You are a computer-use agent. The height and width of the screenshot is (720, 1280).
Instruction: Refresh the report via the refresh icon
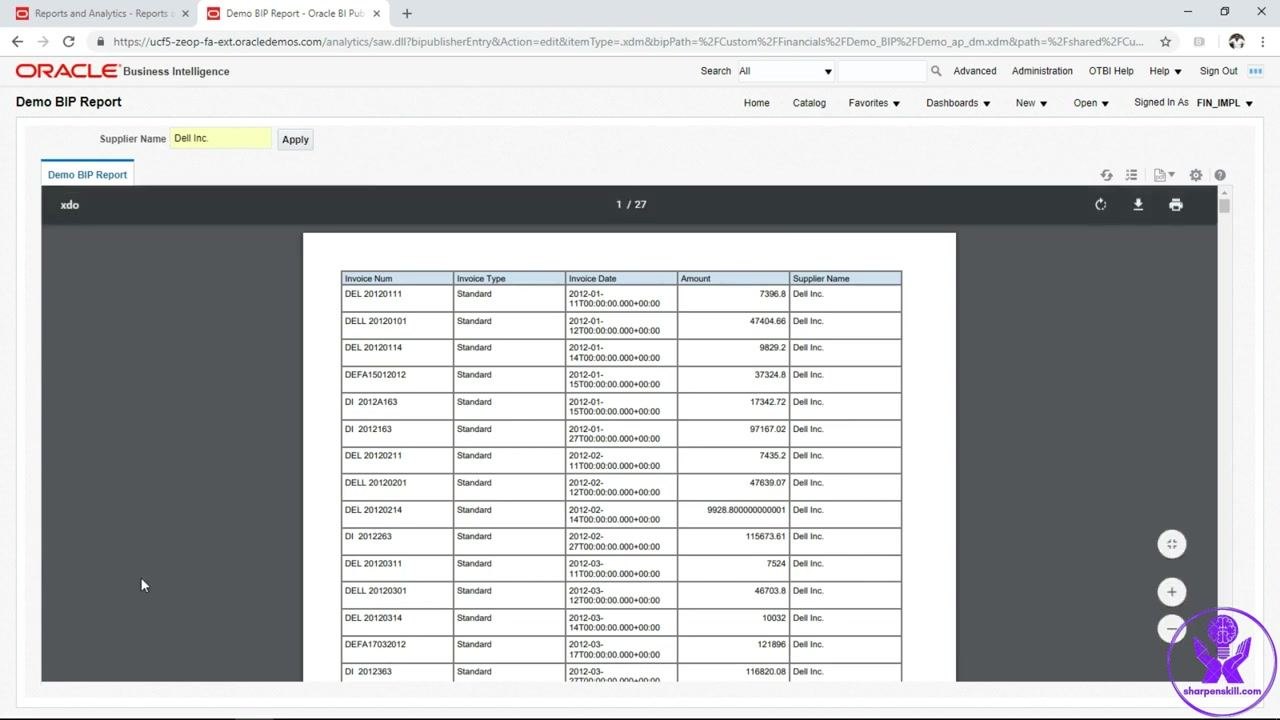(x=1107, y=175)
